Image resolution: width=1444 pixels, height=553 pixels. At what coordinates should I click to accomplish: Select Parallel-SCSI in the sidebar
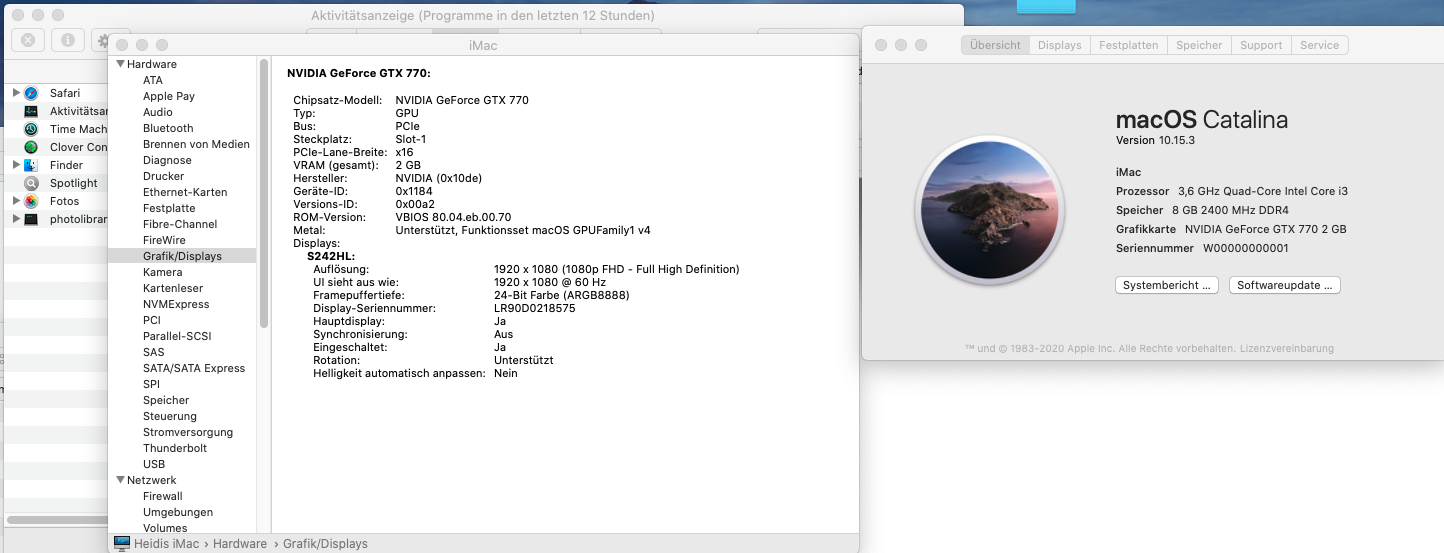(x=177, y=336)
